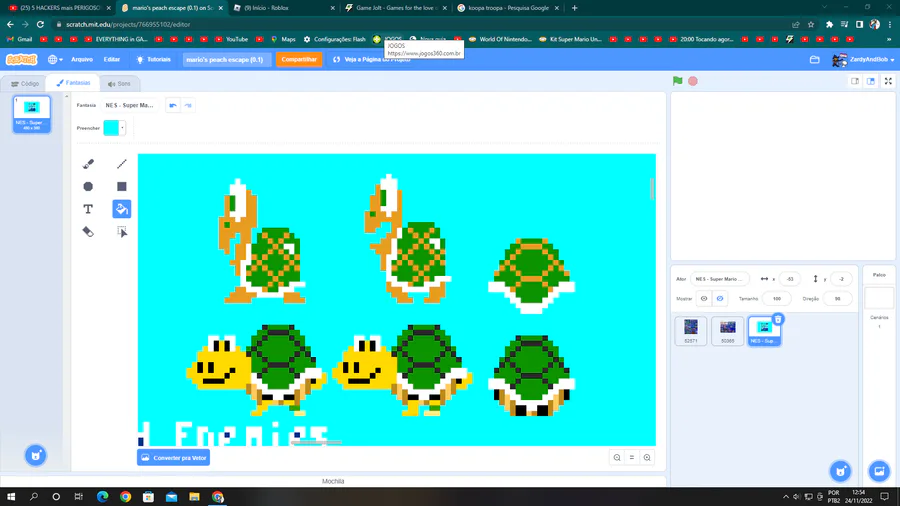
Task: Select the Palco stage backdrop thumbnail
Action: click(x=879, y=298)
